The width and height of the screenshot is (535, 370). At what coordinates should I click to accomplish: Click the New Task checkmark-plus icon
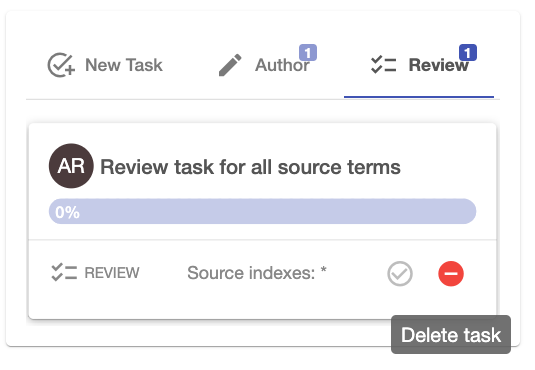click(61, 65)
